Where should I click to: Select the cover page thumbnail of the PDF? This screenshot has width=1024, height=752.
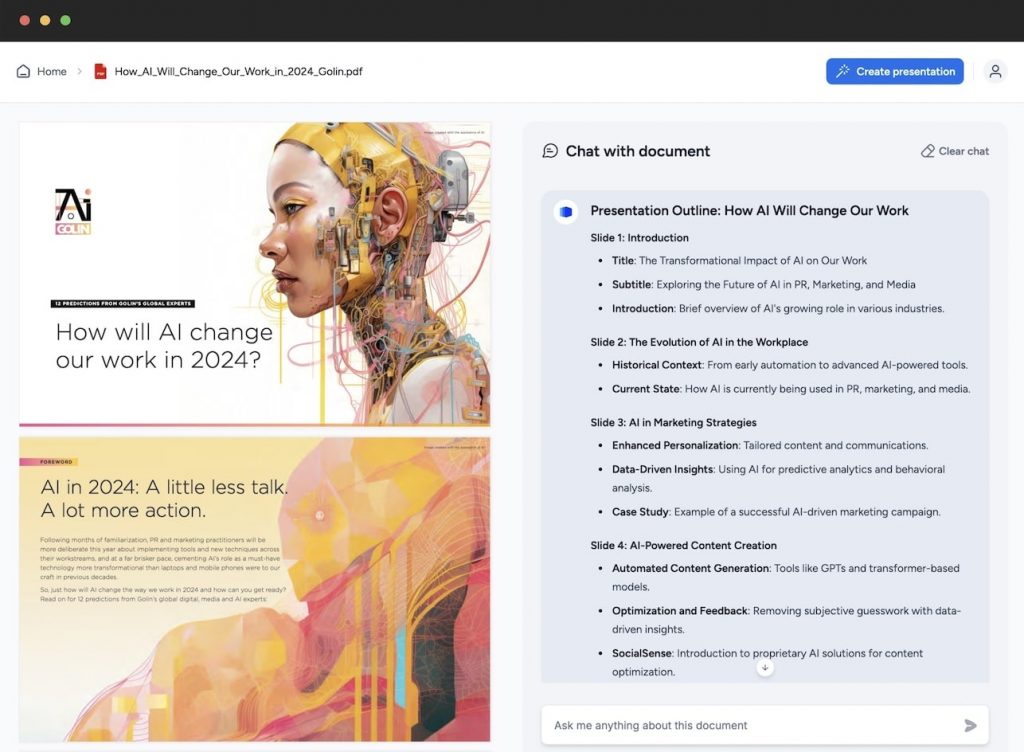(x=255, y=270)
